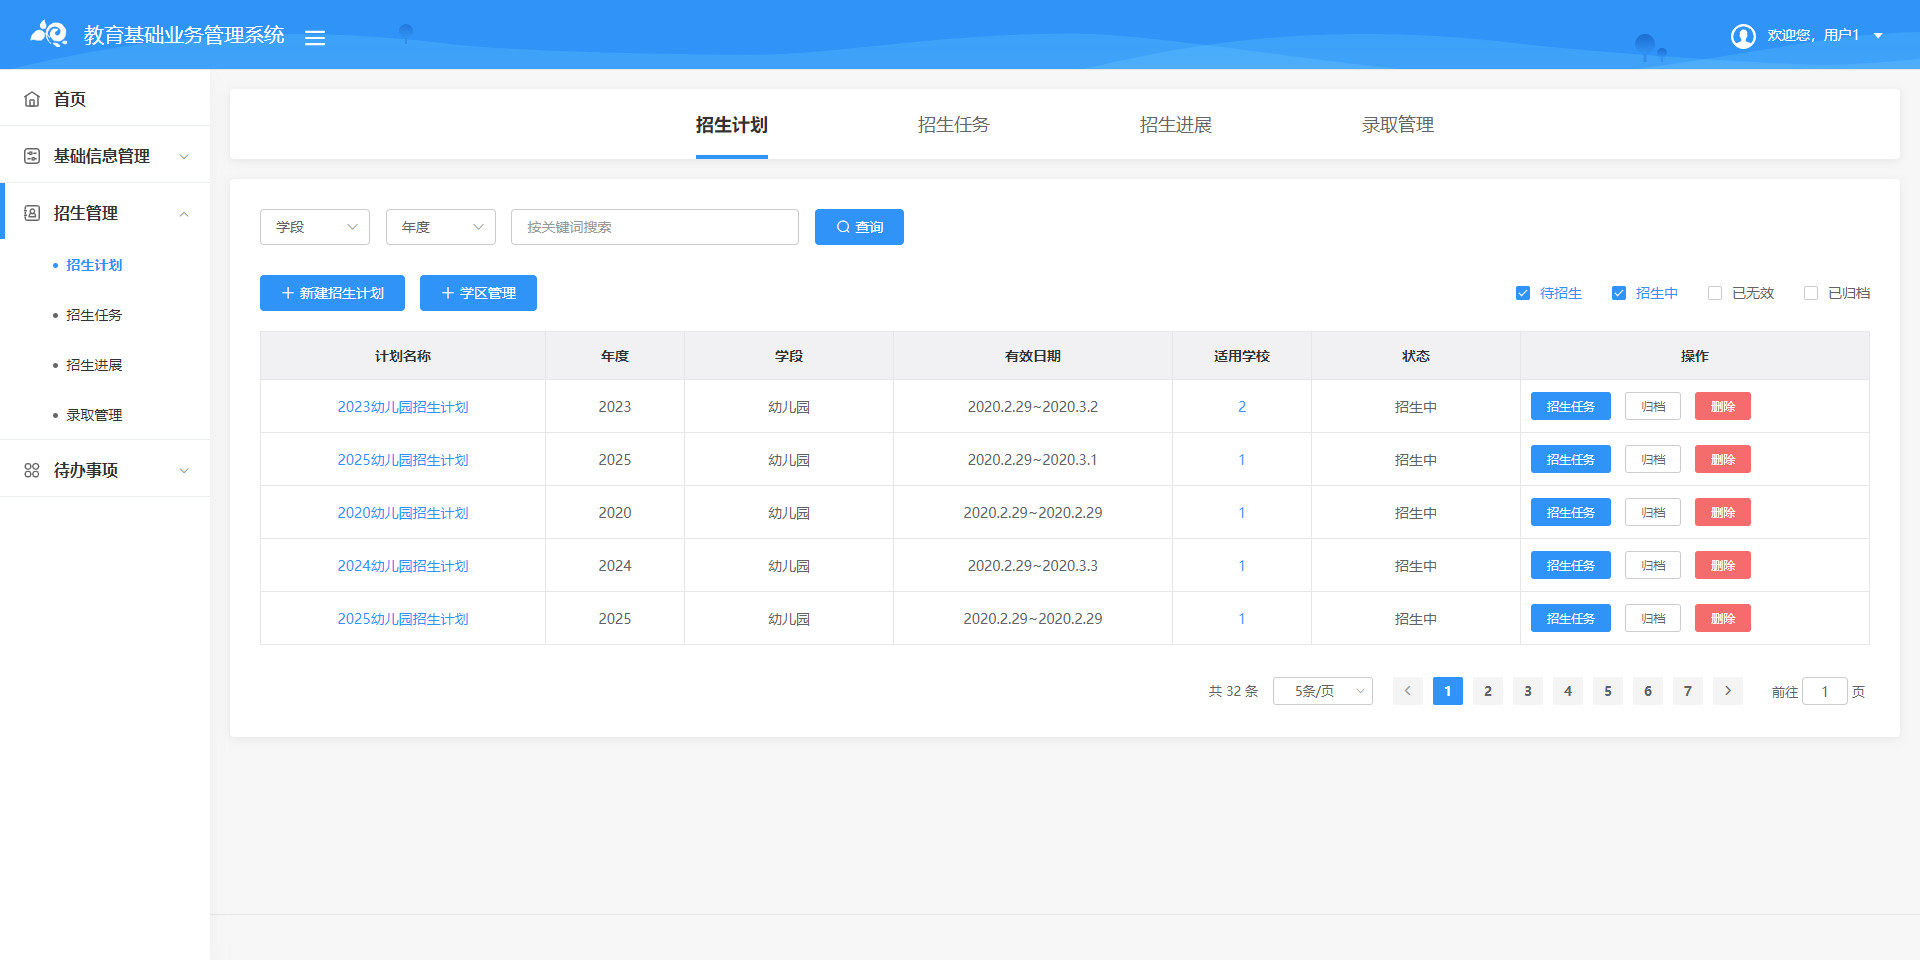Click school count 2 in 2023 plan row

click(x=1242, y=407)
